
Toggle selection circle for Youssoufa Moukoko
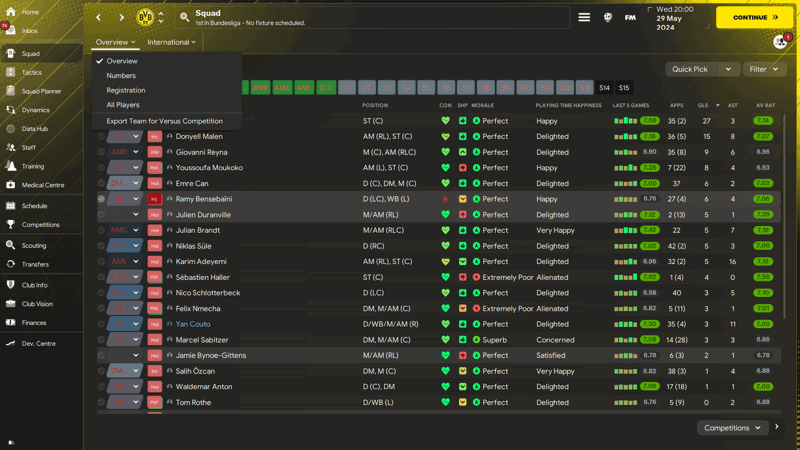(x=101, y=168)
